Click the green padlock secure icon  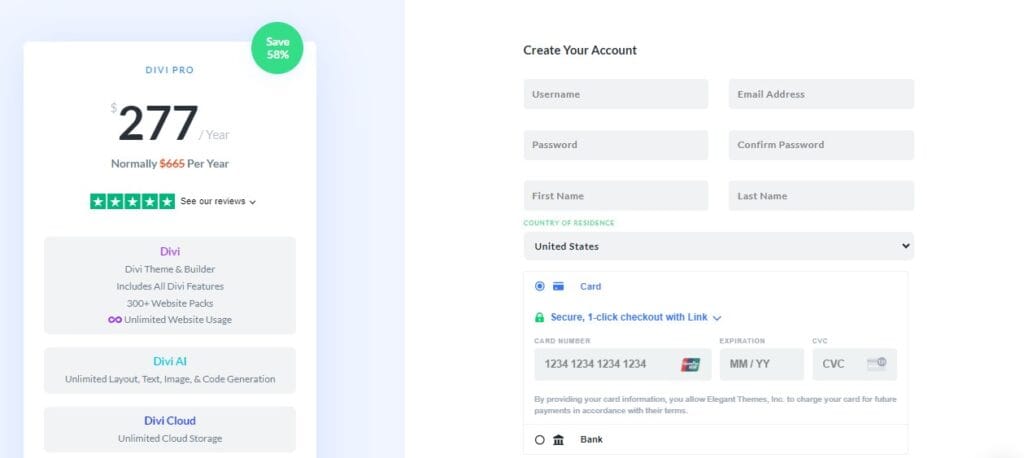pos(540,318)
